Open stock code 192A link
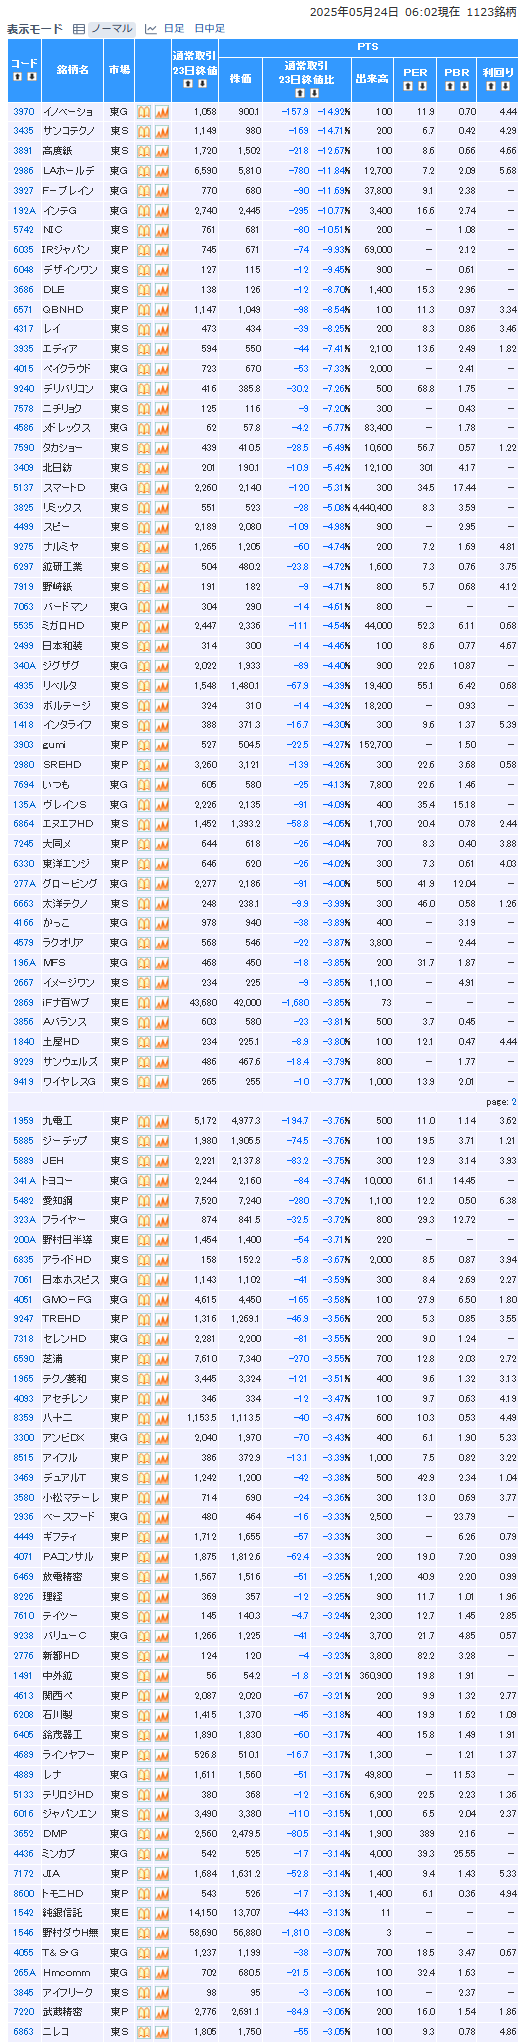This screenshot has height=2043, width=528. 24,210
